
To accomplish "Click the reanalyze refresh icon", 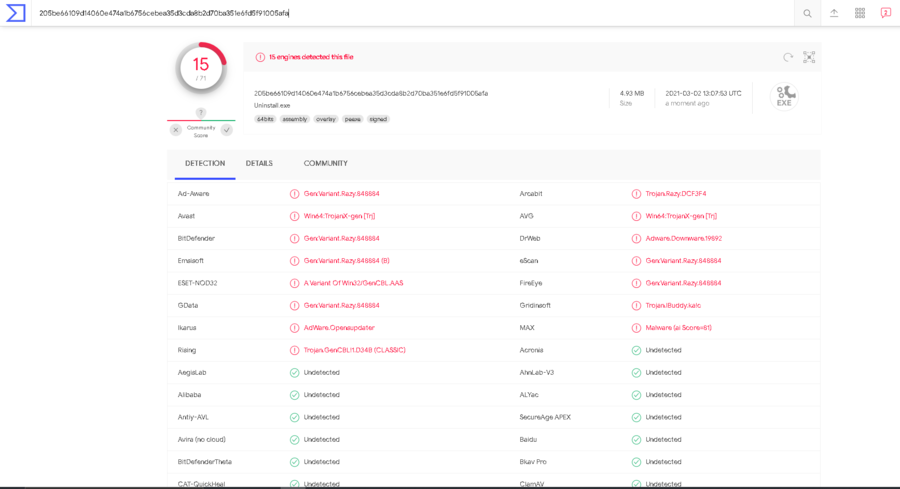I will (x=788, y=57).
